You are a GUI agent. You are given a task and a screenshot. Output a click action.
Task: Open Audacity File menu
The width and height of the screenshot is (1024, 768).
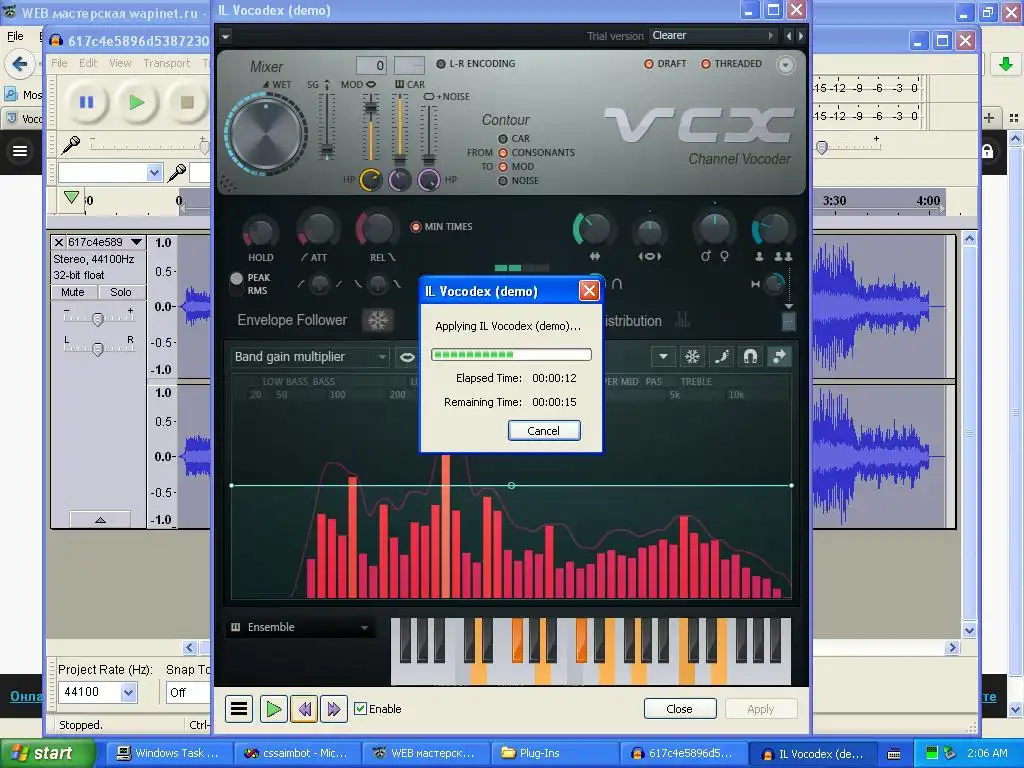point(59,63)
